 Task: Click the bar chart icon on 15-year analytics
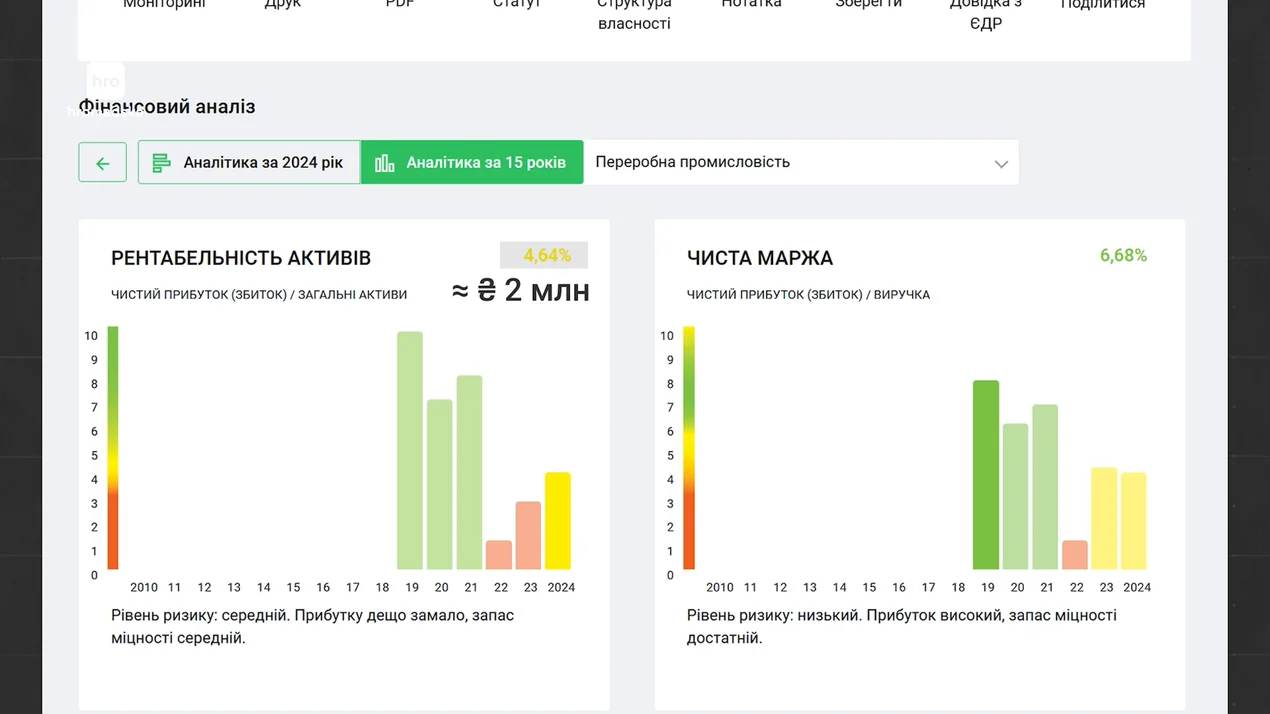click(385, 163)
